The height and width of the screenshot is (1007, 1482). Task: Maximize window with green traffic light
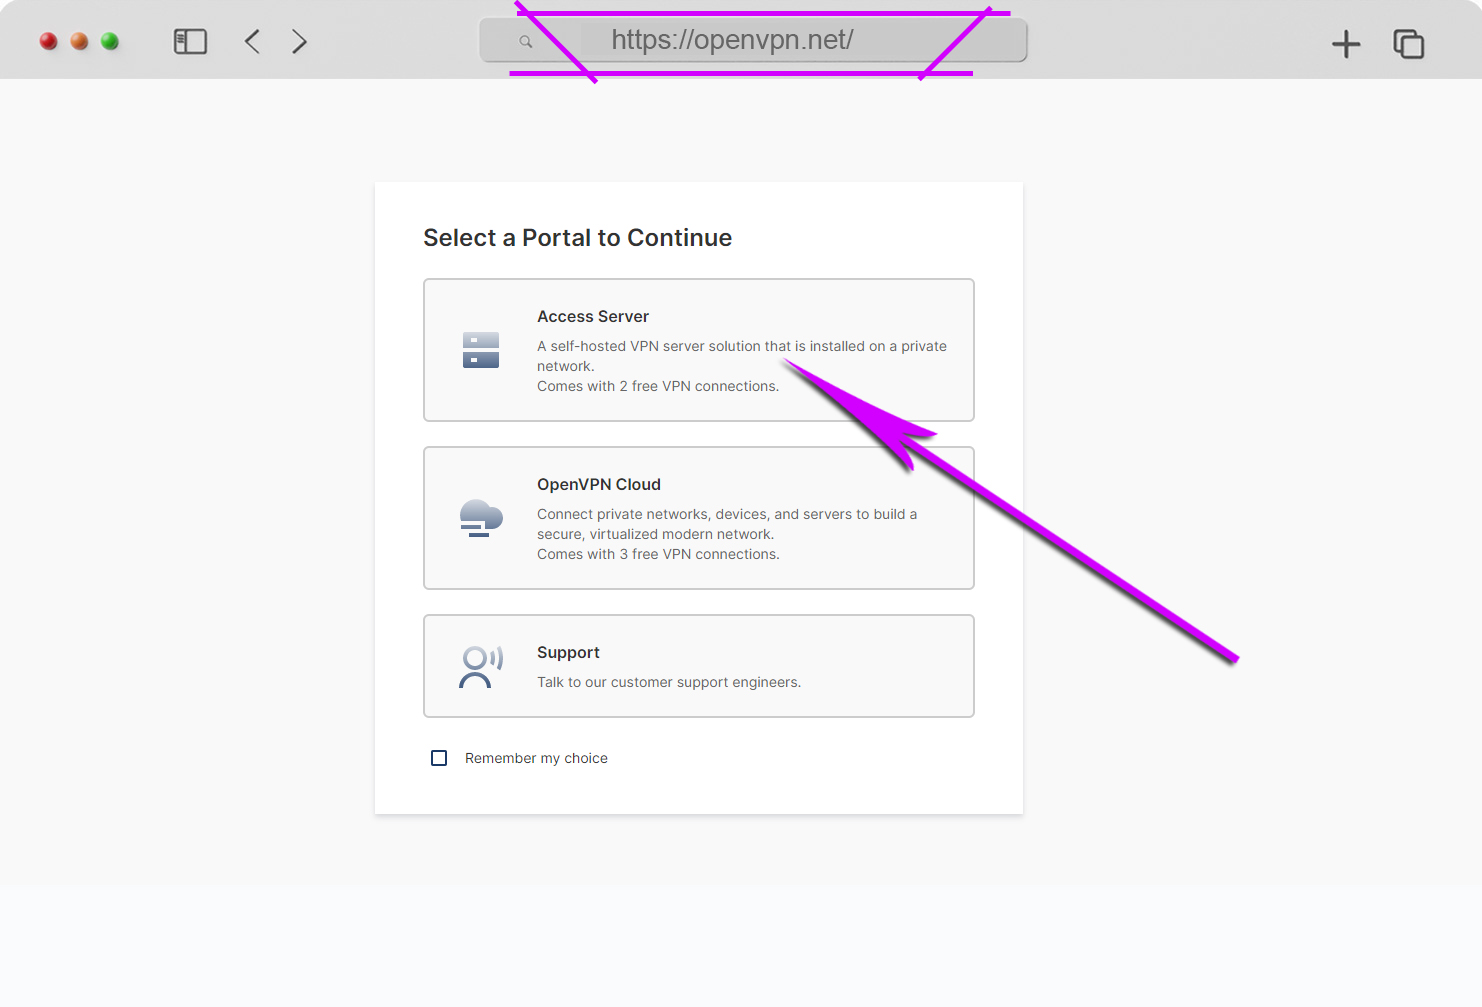tap(110, 41)
